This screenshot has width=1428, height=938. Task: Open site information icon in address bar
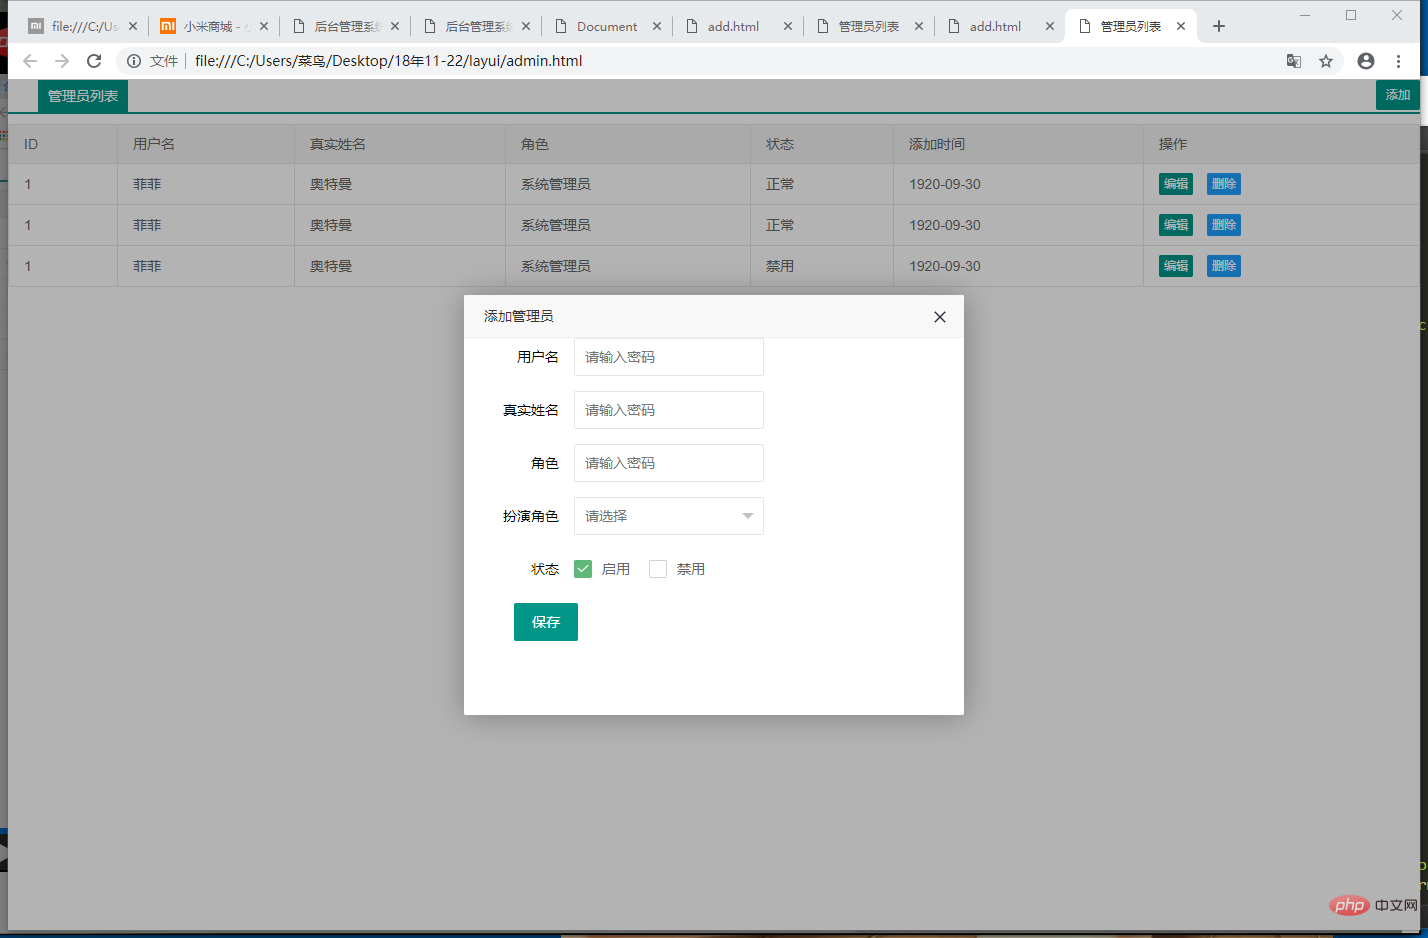tap(134, 61)
